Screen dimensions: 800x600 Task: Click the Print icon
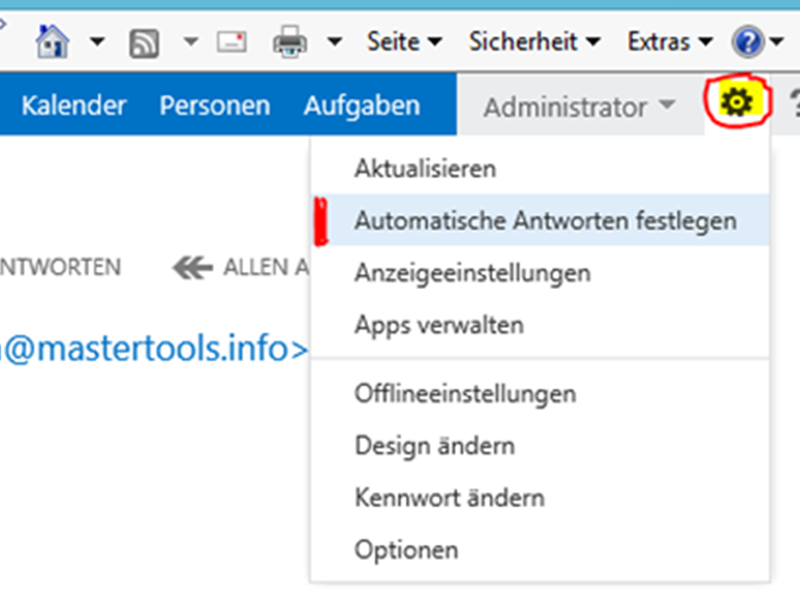click(291, 43)
